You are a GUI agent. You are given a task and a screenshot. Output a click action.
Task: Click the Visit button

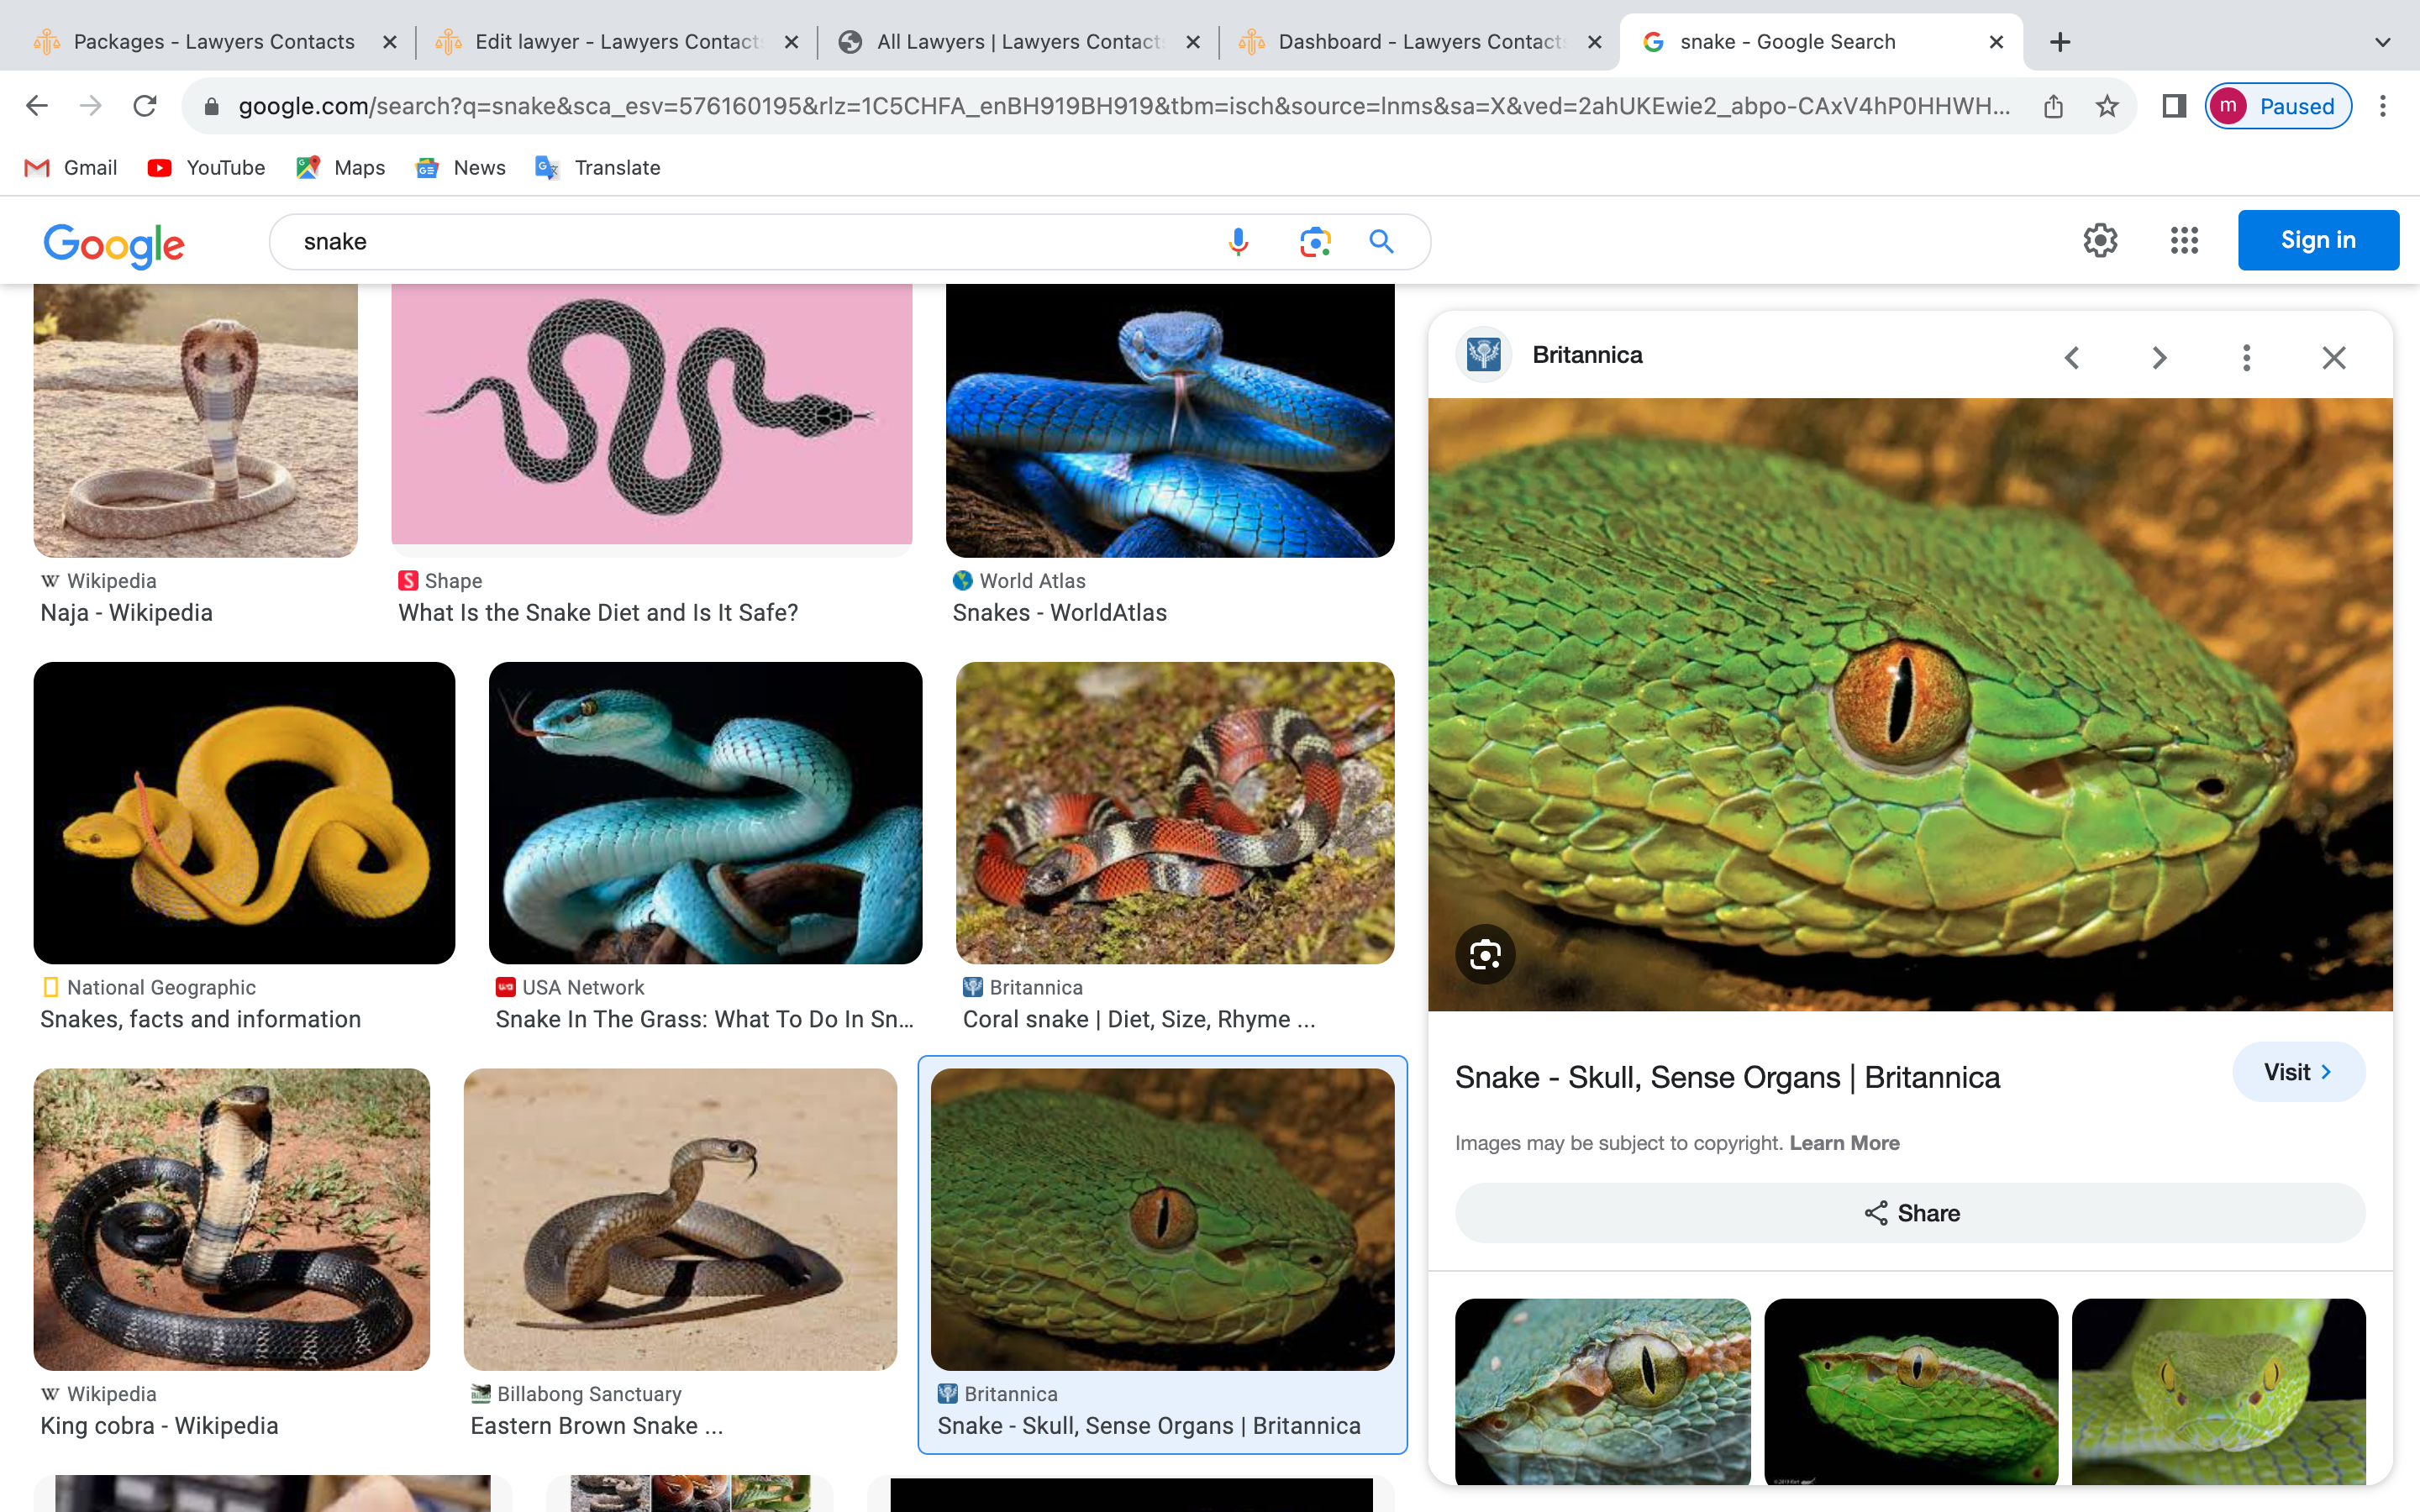coord(2298,1072)
